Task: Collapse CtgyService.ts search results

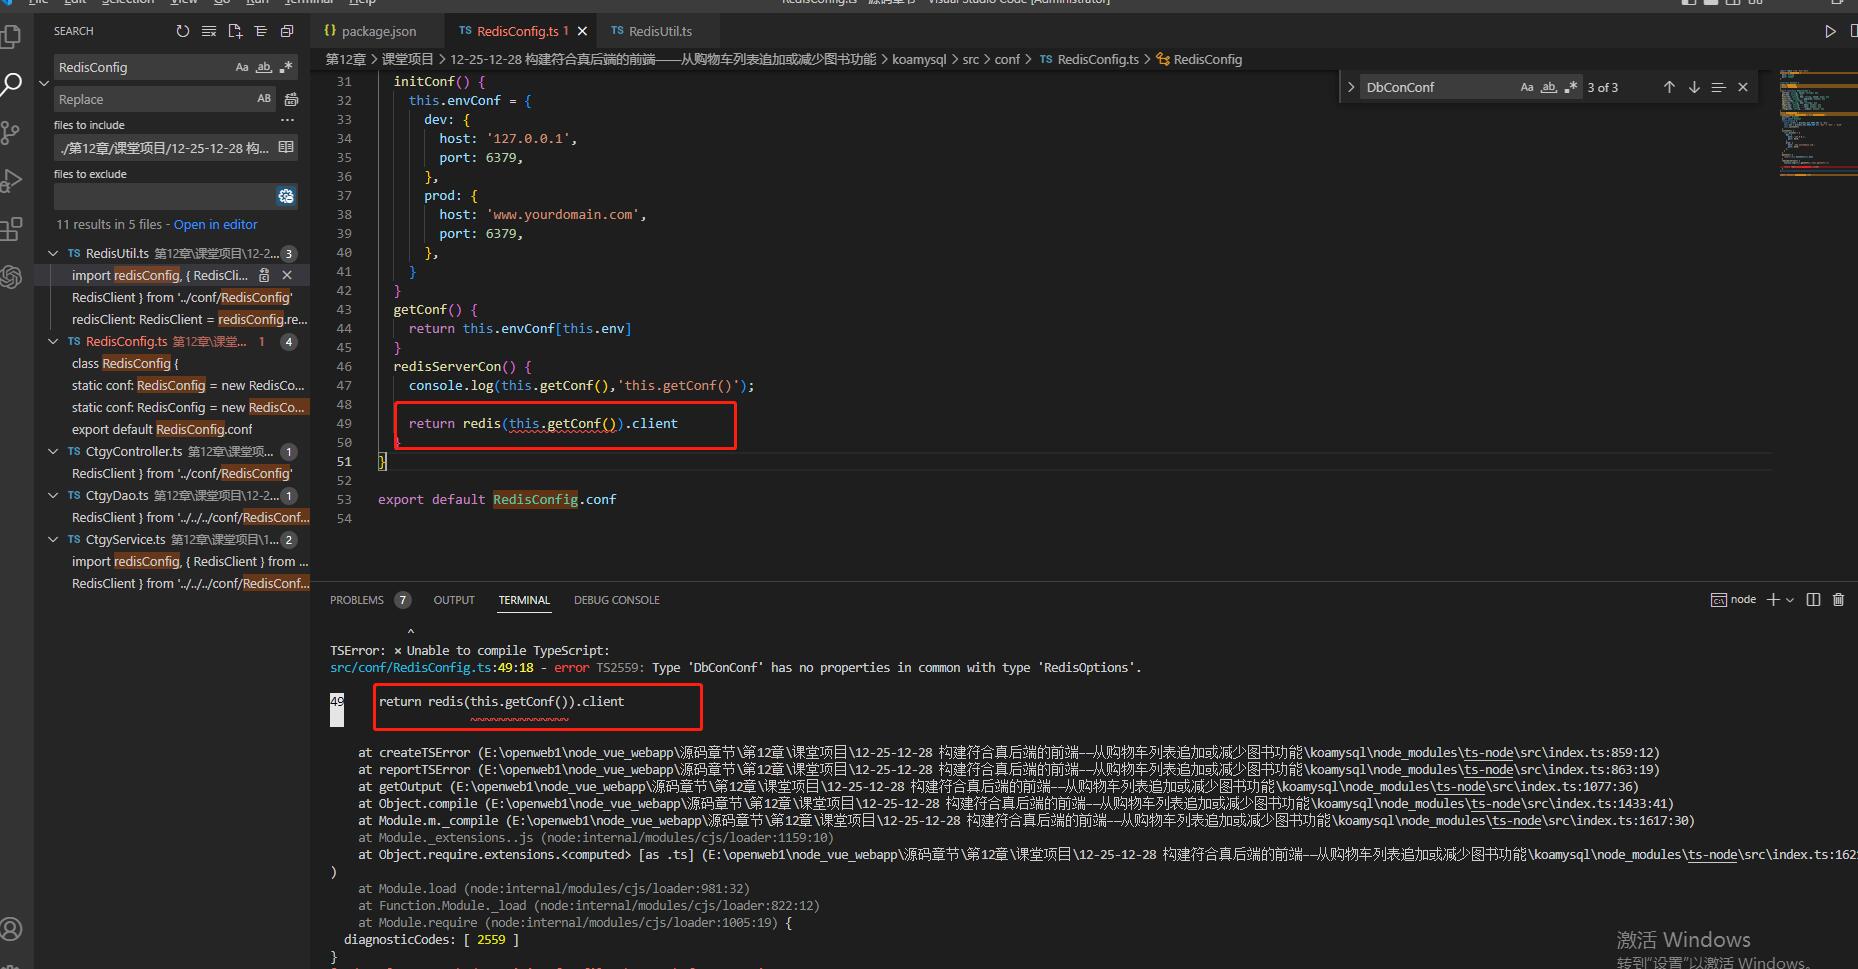Action: tap(53, 539)
